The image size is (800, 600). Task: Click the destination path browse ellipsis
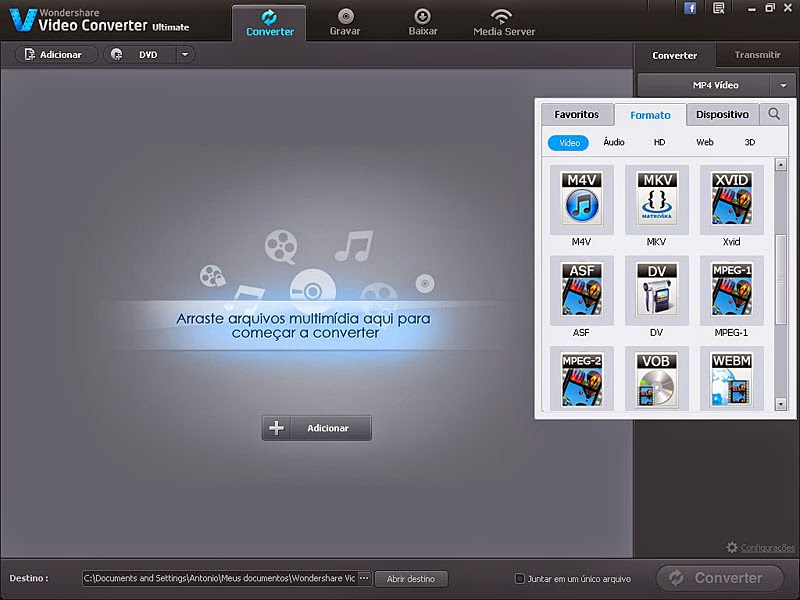click(364, 578)
